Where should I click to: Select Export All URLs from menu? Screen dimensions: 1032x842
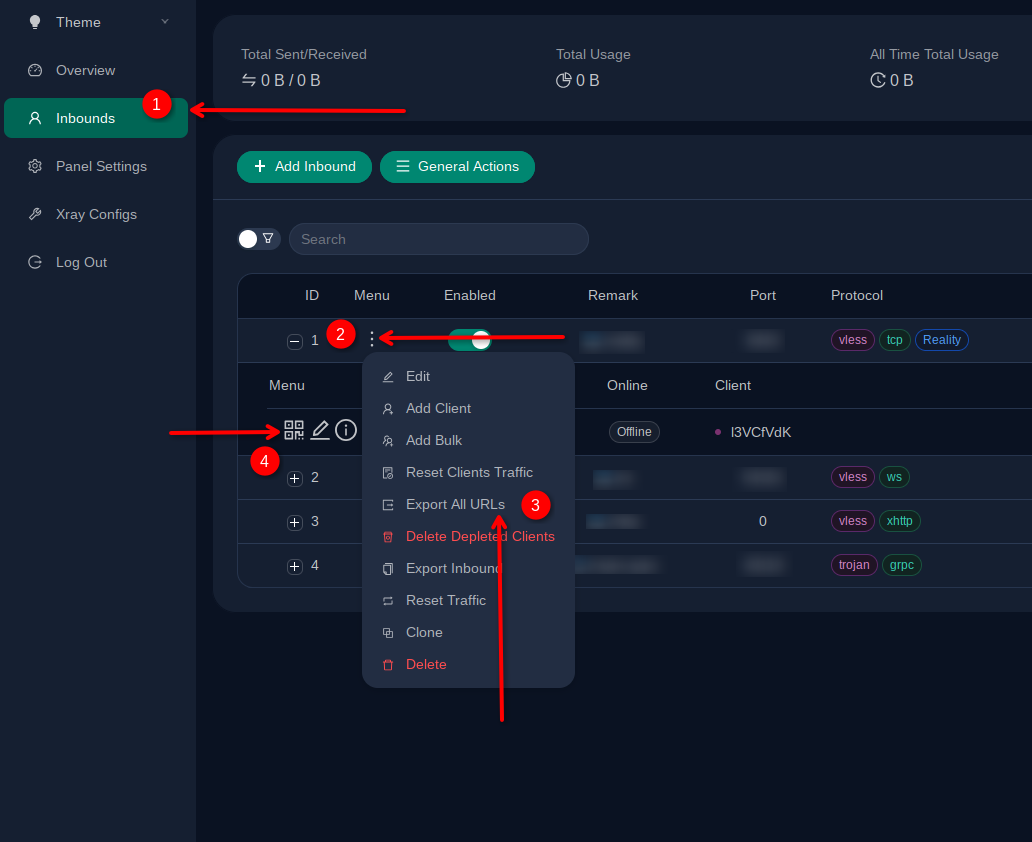(455, 504)
